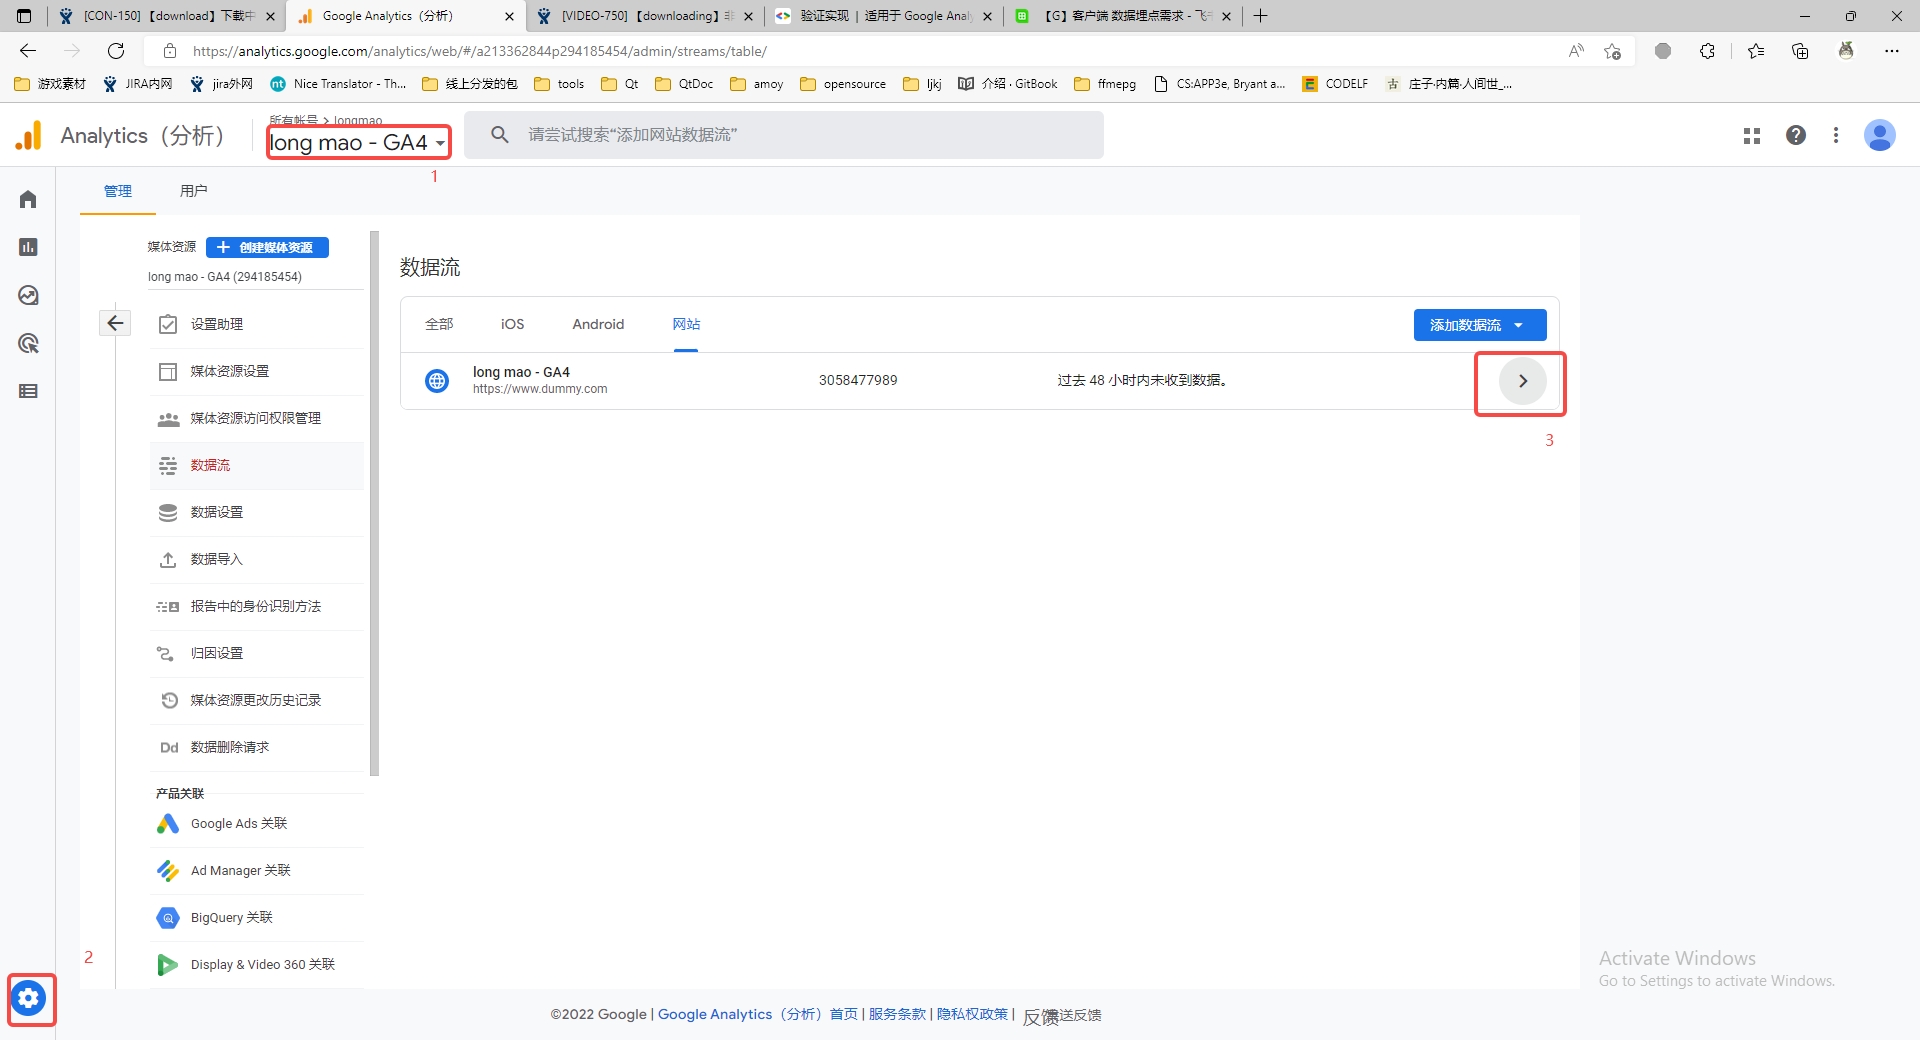
Task: Switch to the 管理 tab
Action: pyautogui.click(x=118, y=191)
